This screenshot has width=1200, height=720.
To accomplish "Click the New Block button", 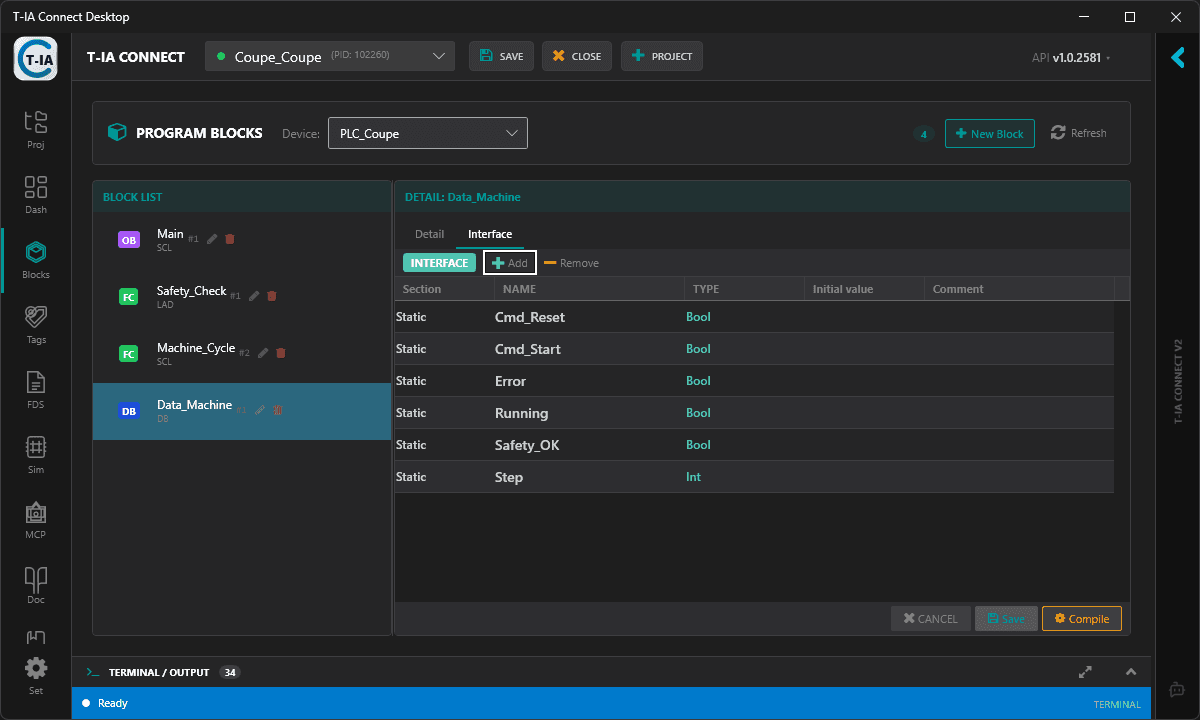I will click(989, 132).
